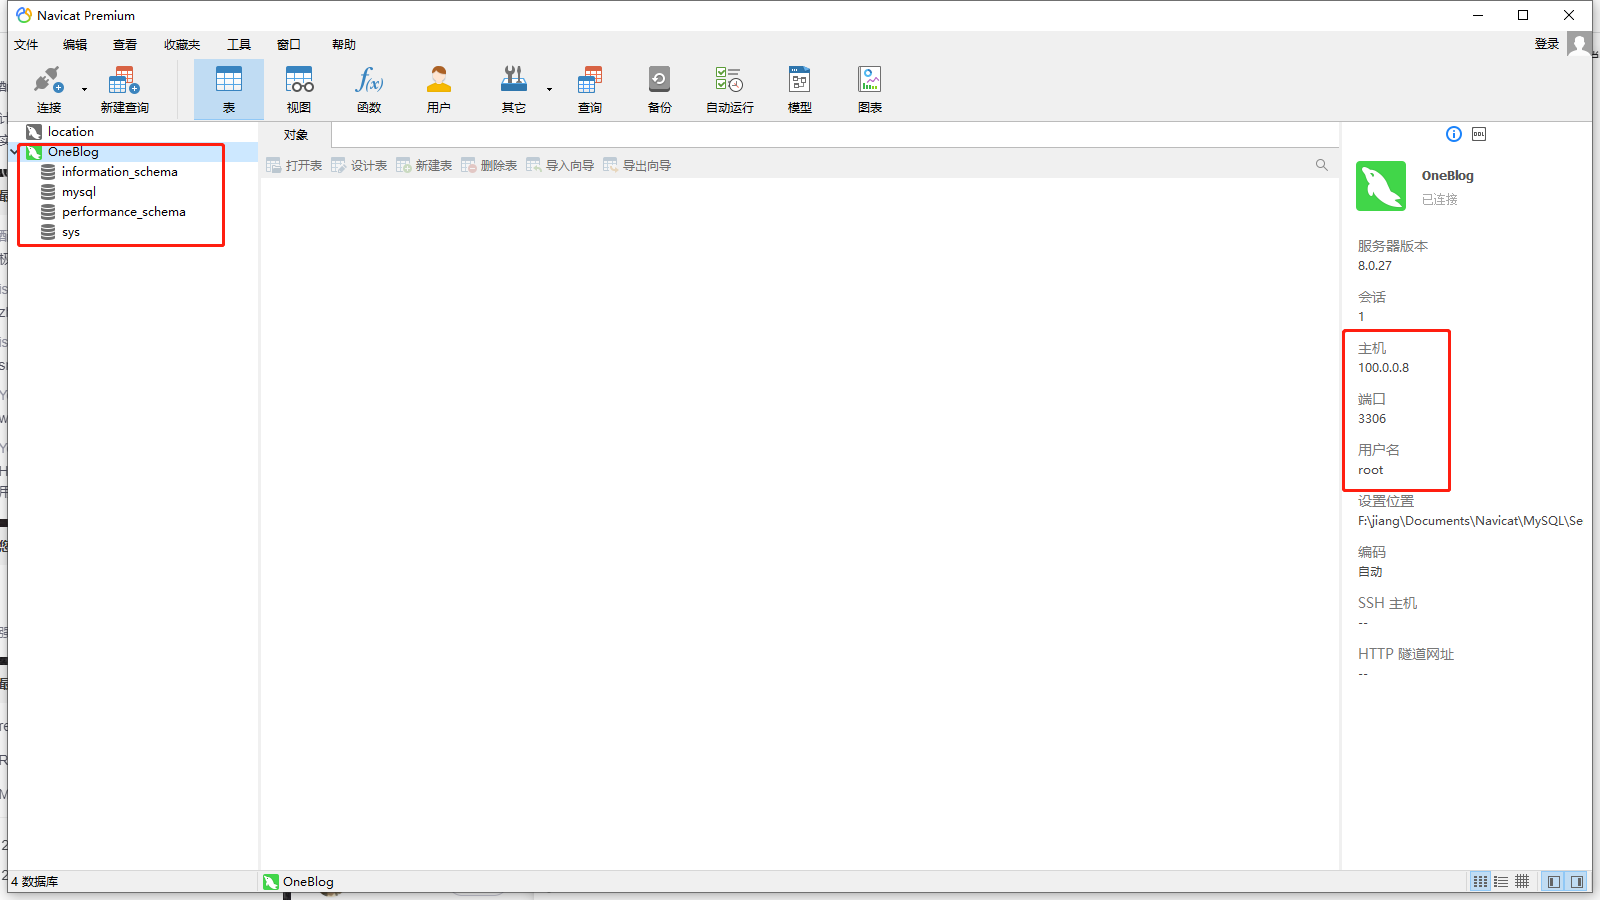Open the Tools (工具) menu
The width and height of the screenshot is (1600, 900).
[x=239, y=45]
